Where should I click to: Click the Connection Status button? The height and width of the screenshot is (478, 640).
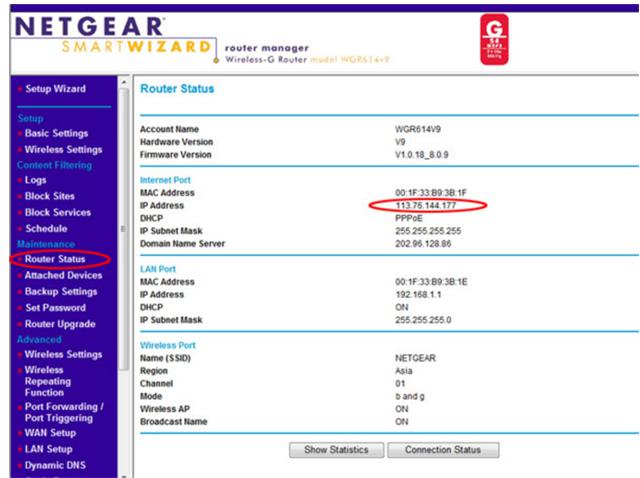pyautogui.click(x=443, y=450)
